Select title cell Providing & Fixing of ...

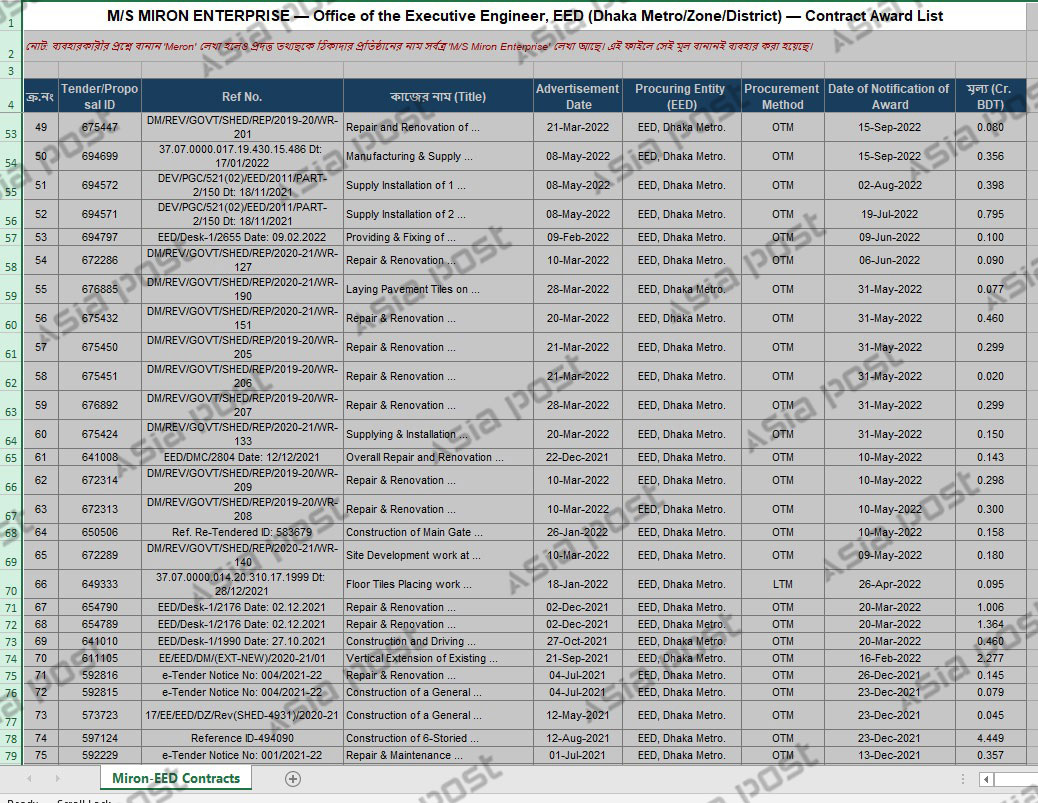[438, 237]
